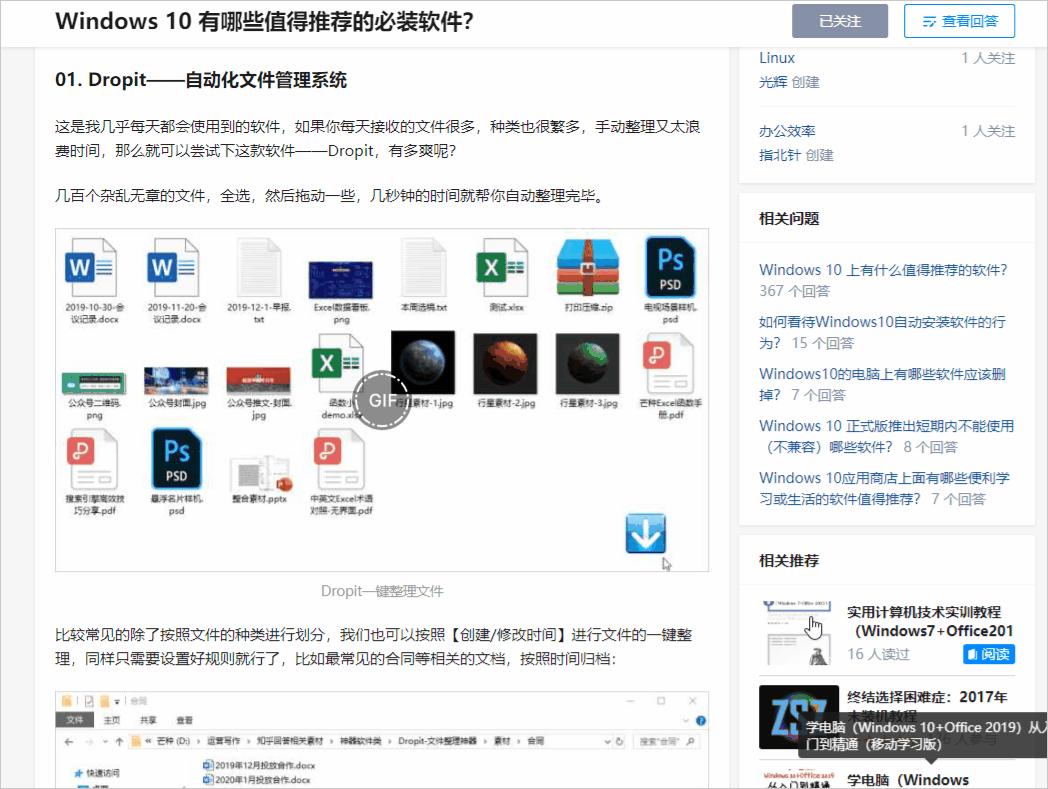Image resolution: width=1048 pixels, height=789 pixels.
Task: Select 2020年1月投放合作.docx file
Action: coord(257,780)
